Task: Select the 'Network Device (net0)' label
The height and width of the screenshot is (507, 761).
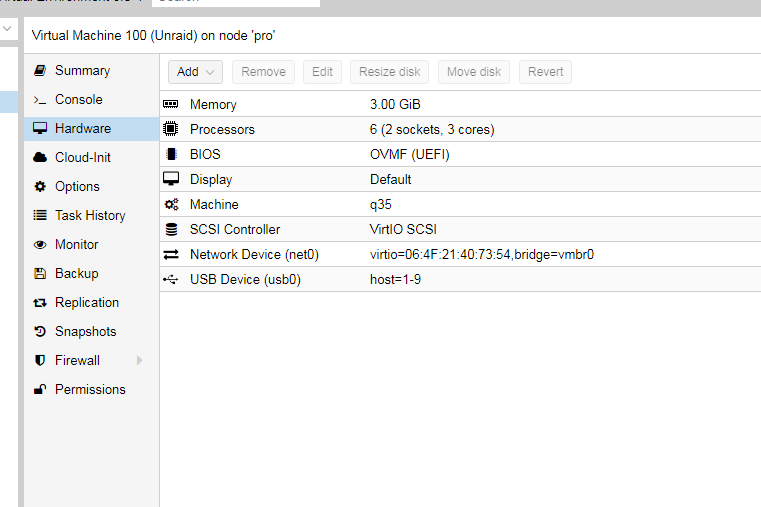Action: (x=254, y=255)
